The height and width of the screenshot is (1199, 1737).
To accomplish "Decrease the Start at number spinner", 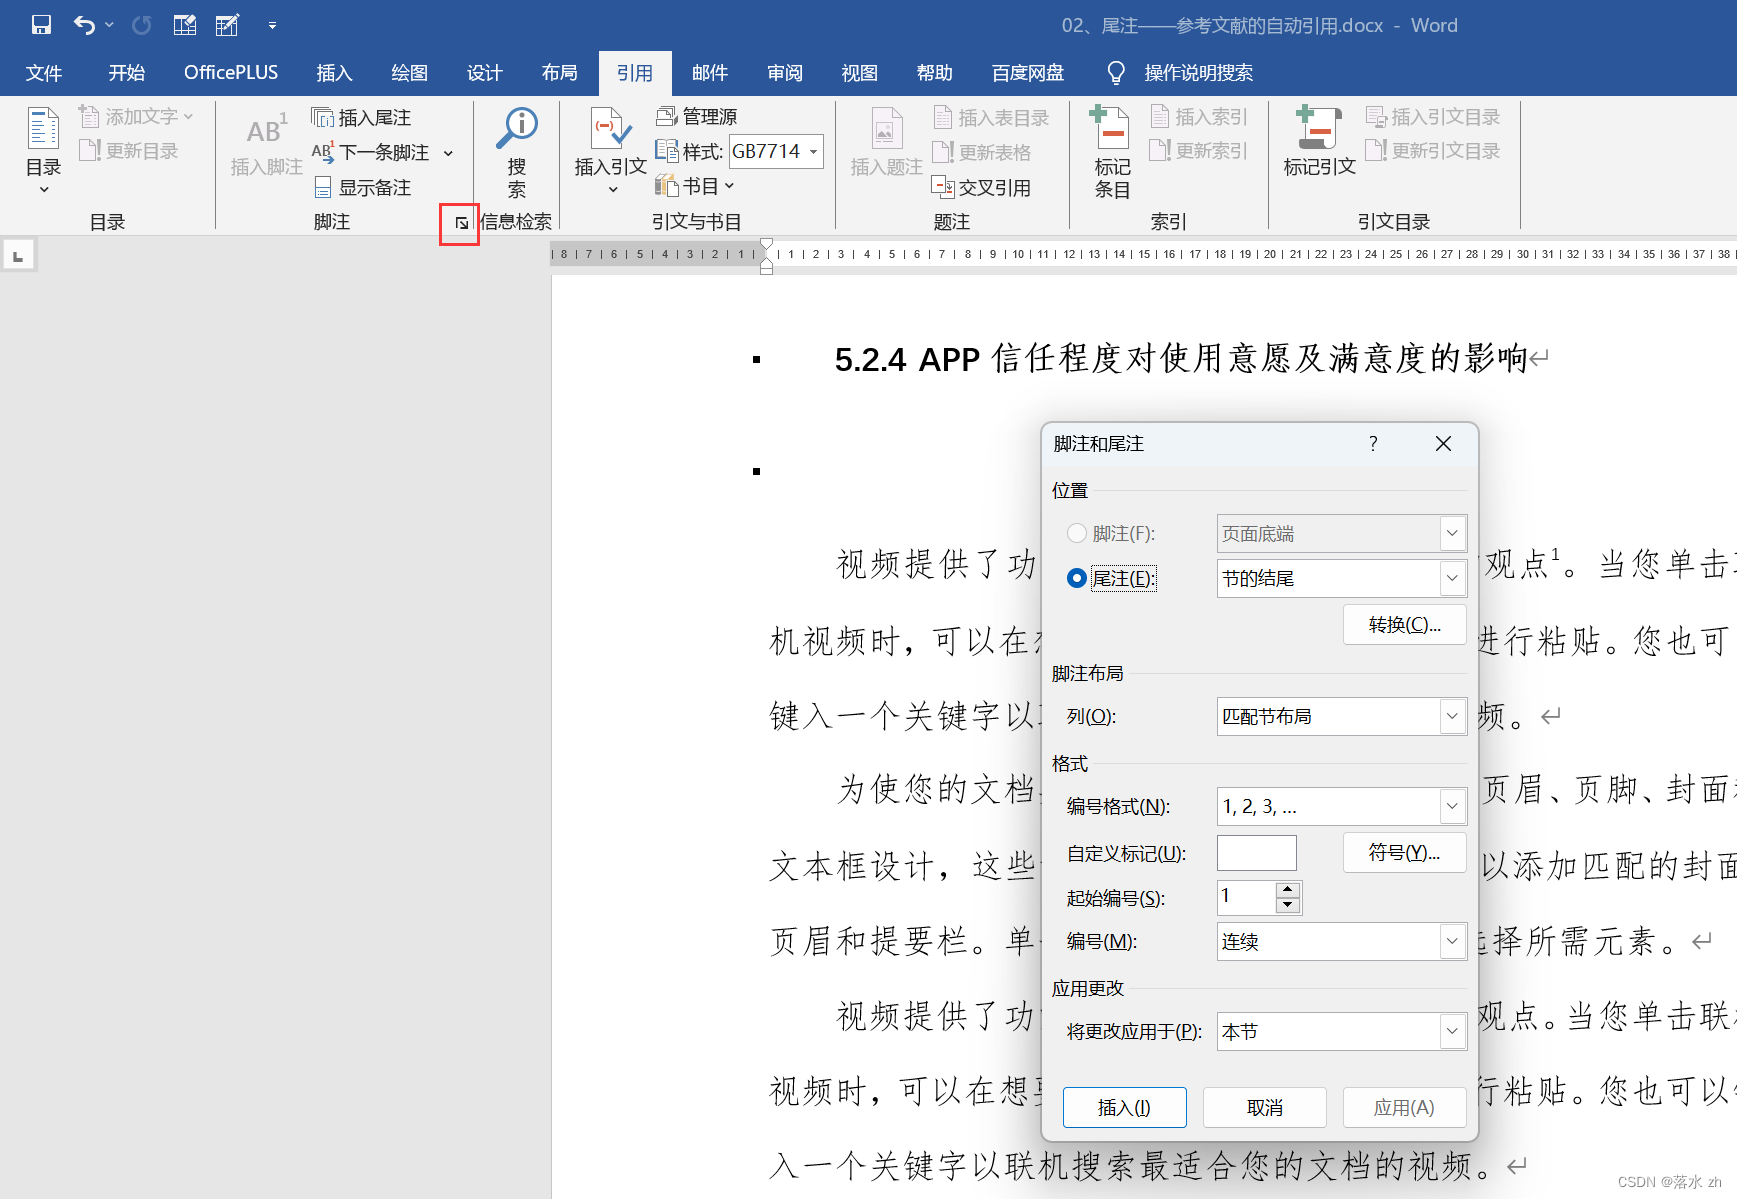I will [x=1288, y=905].
